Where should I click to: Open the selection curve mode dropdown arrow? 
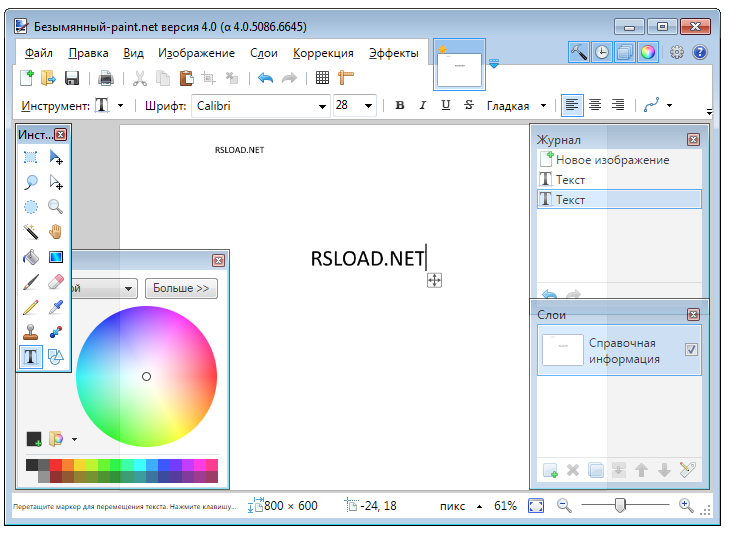coord(669,106)
